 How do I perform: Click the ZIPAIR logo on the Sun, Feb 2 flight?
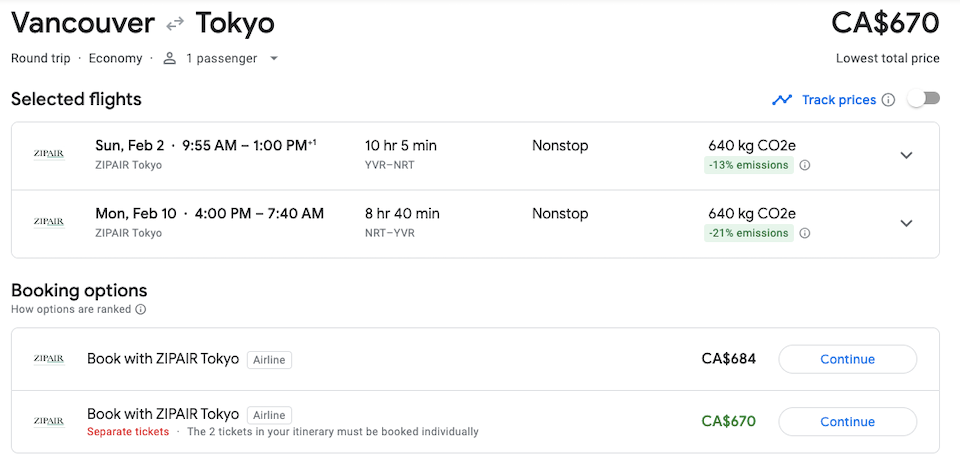click(x=49, y=154)
